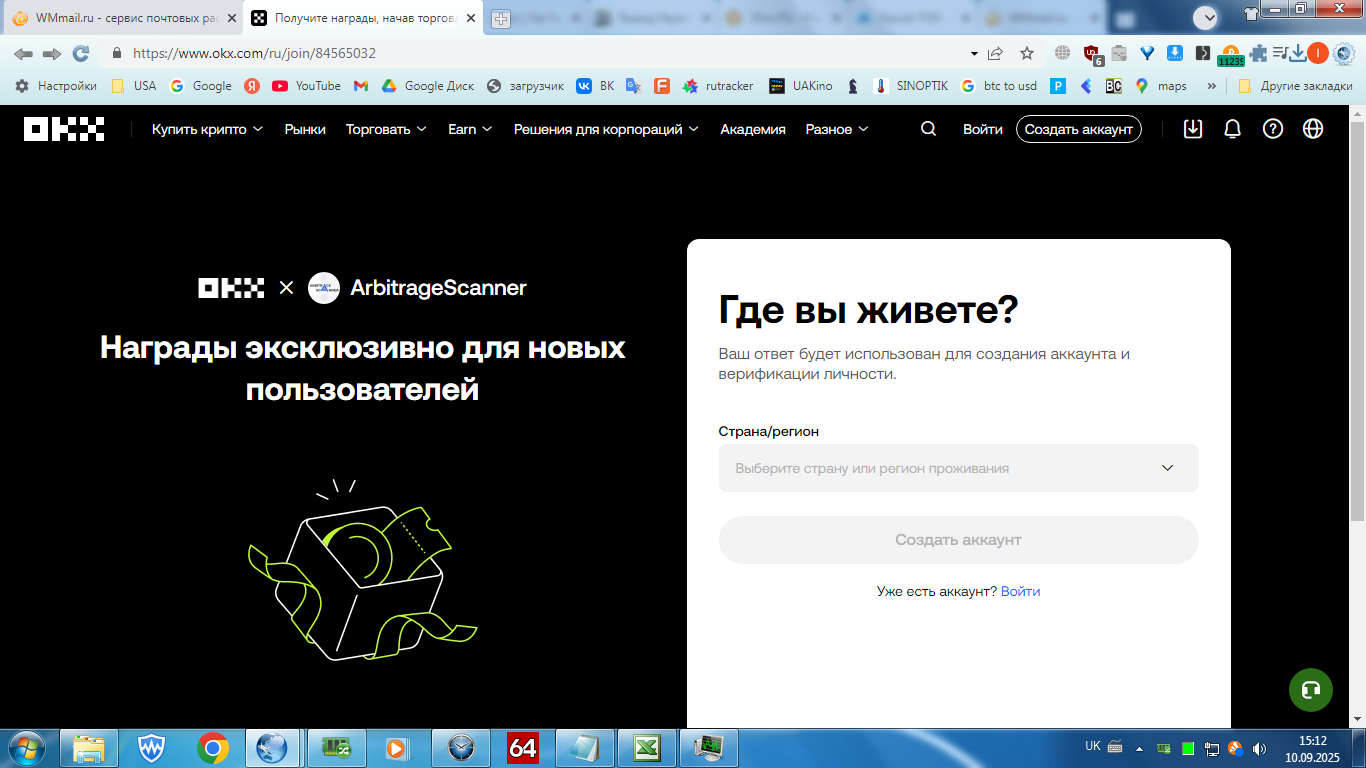Open the YouTube bookmark
The height and width of the screenshot is (768, 1366).
point(307,86)
